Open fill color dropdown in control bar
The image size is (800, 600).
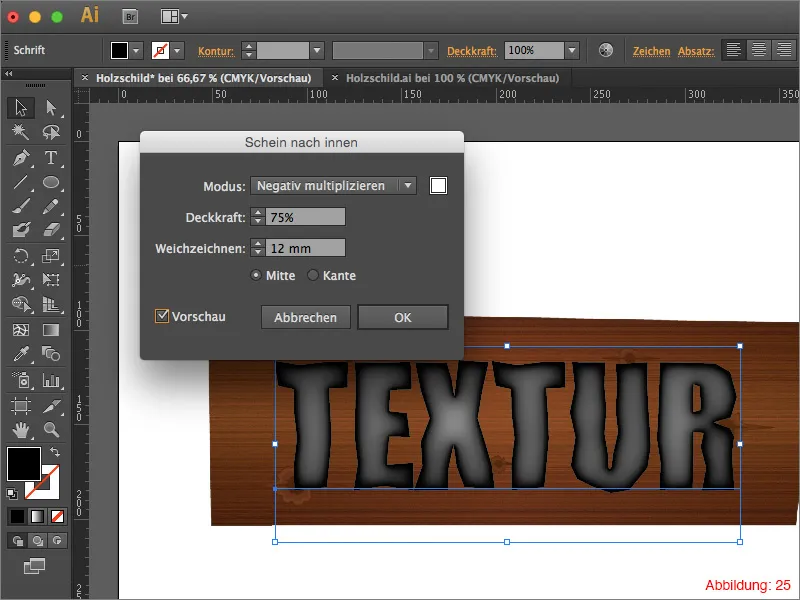(x=136, y=51)
